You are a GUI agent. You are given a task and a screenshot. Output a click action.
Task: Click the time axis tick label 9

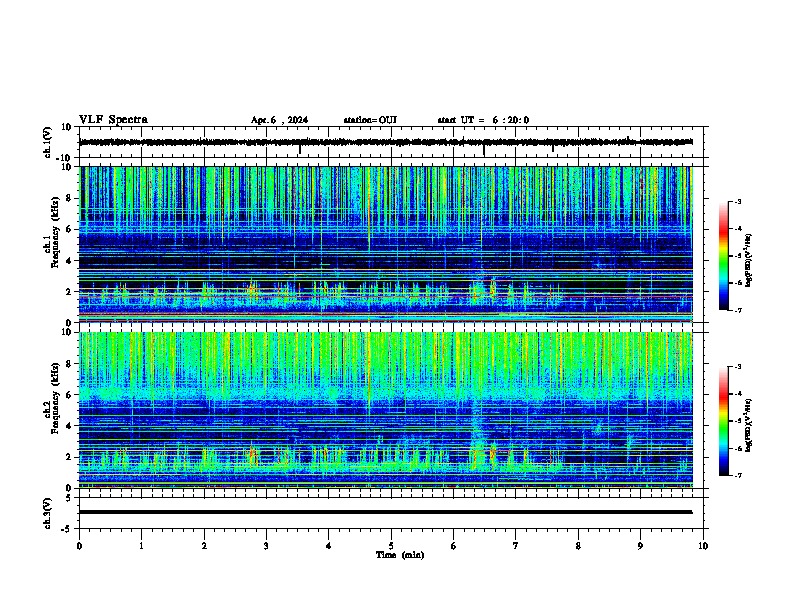point(640,546)
